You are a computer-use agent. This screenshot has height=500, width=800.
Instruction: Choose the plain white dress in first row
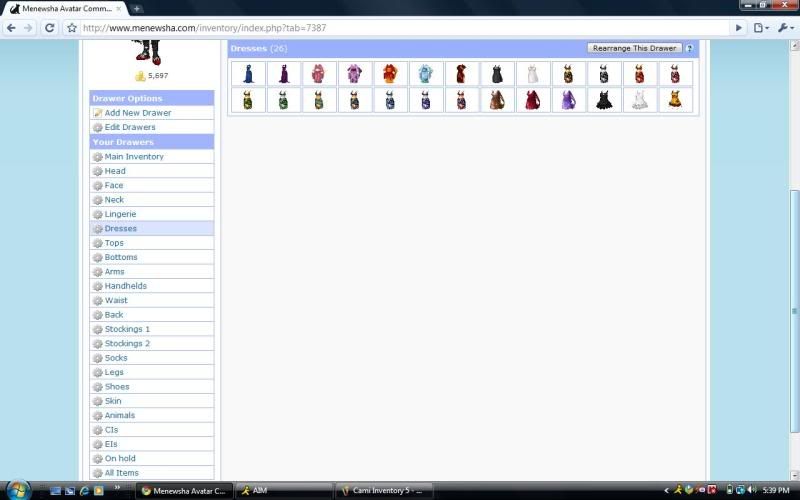(533, 73)
